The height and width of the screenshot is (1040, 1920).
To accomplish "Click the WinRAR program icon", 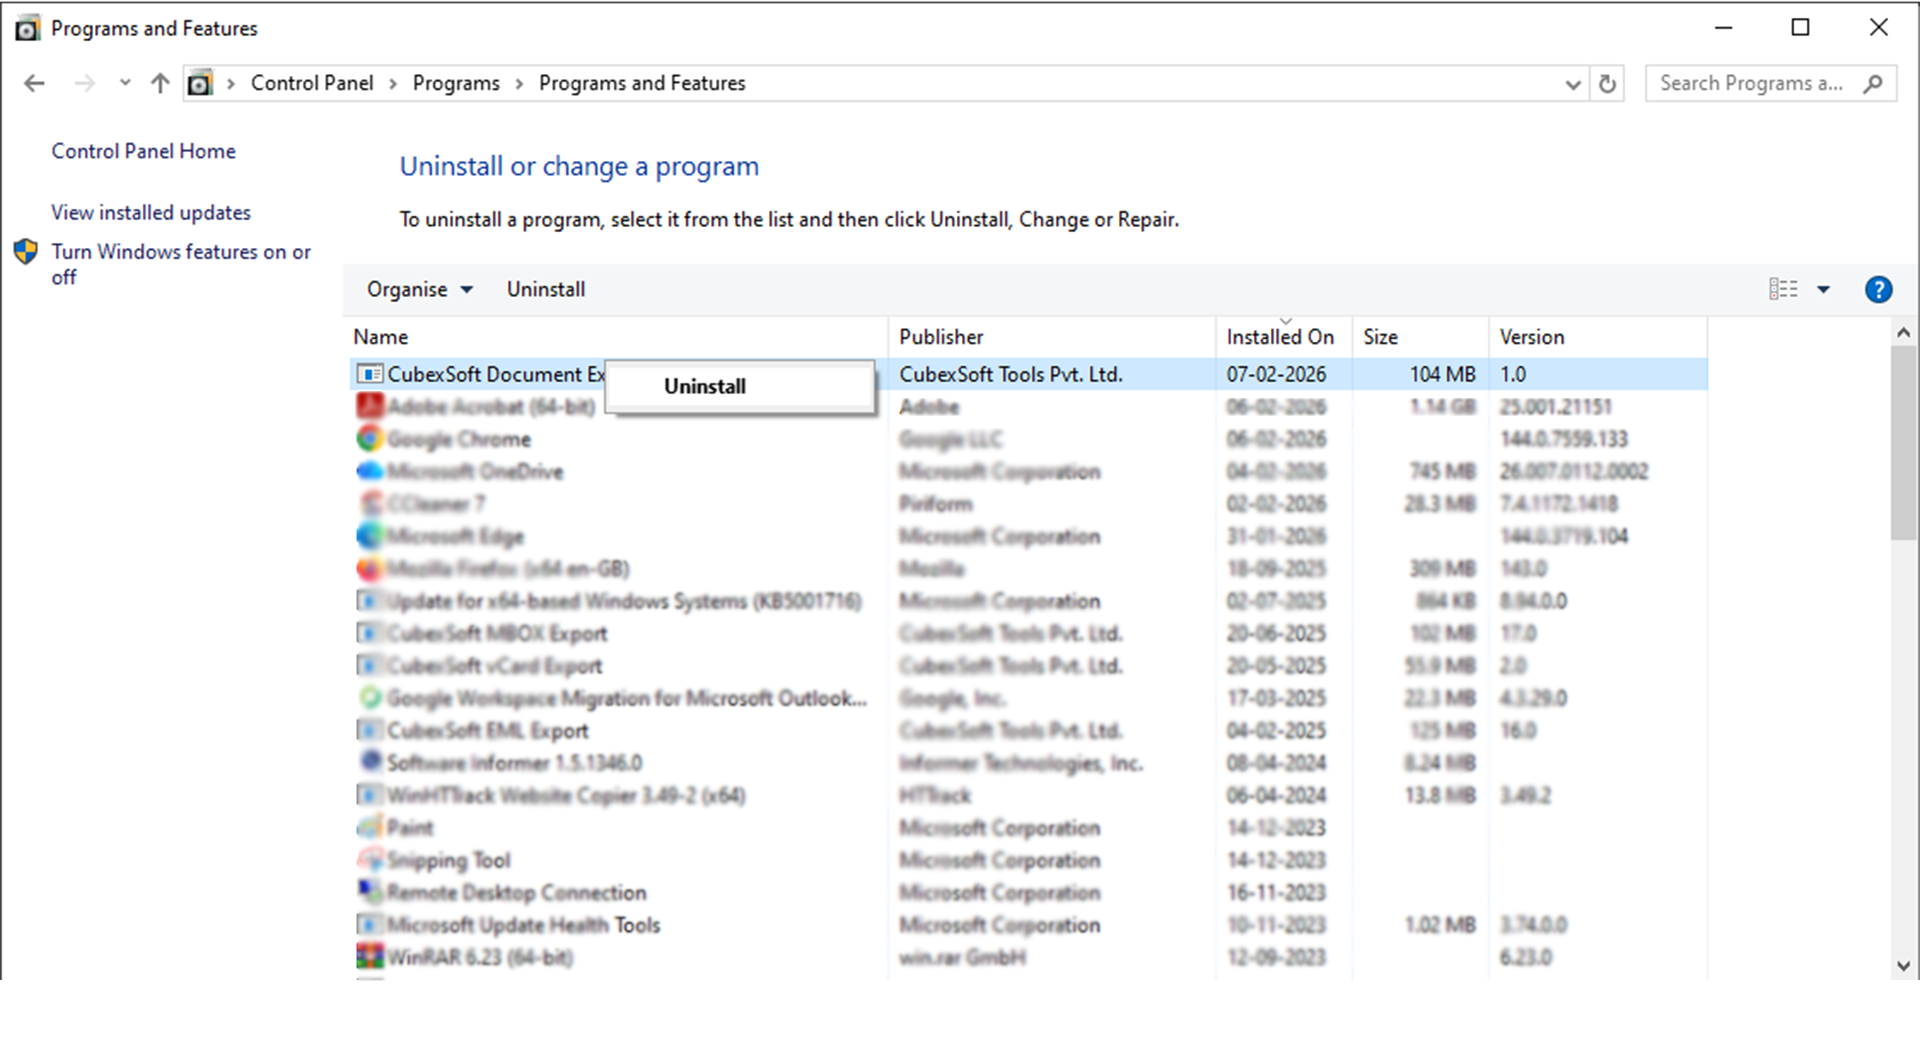I will point(370,957).
